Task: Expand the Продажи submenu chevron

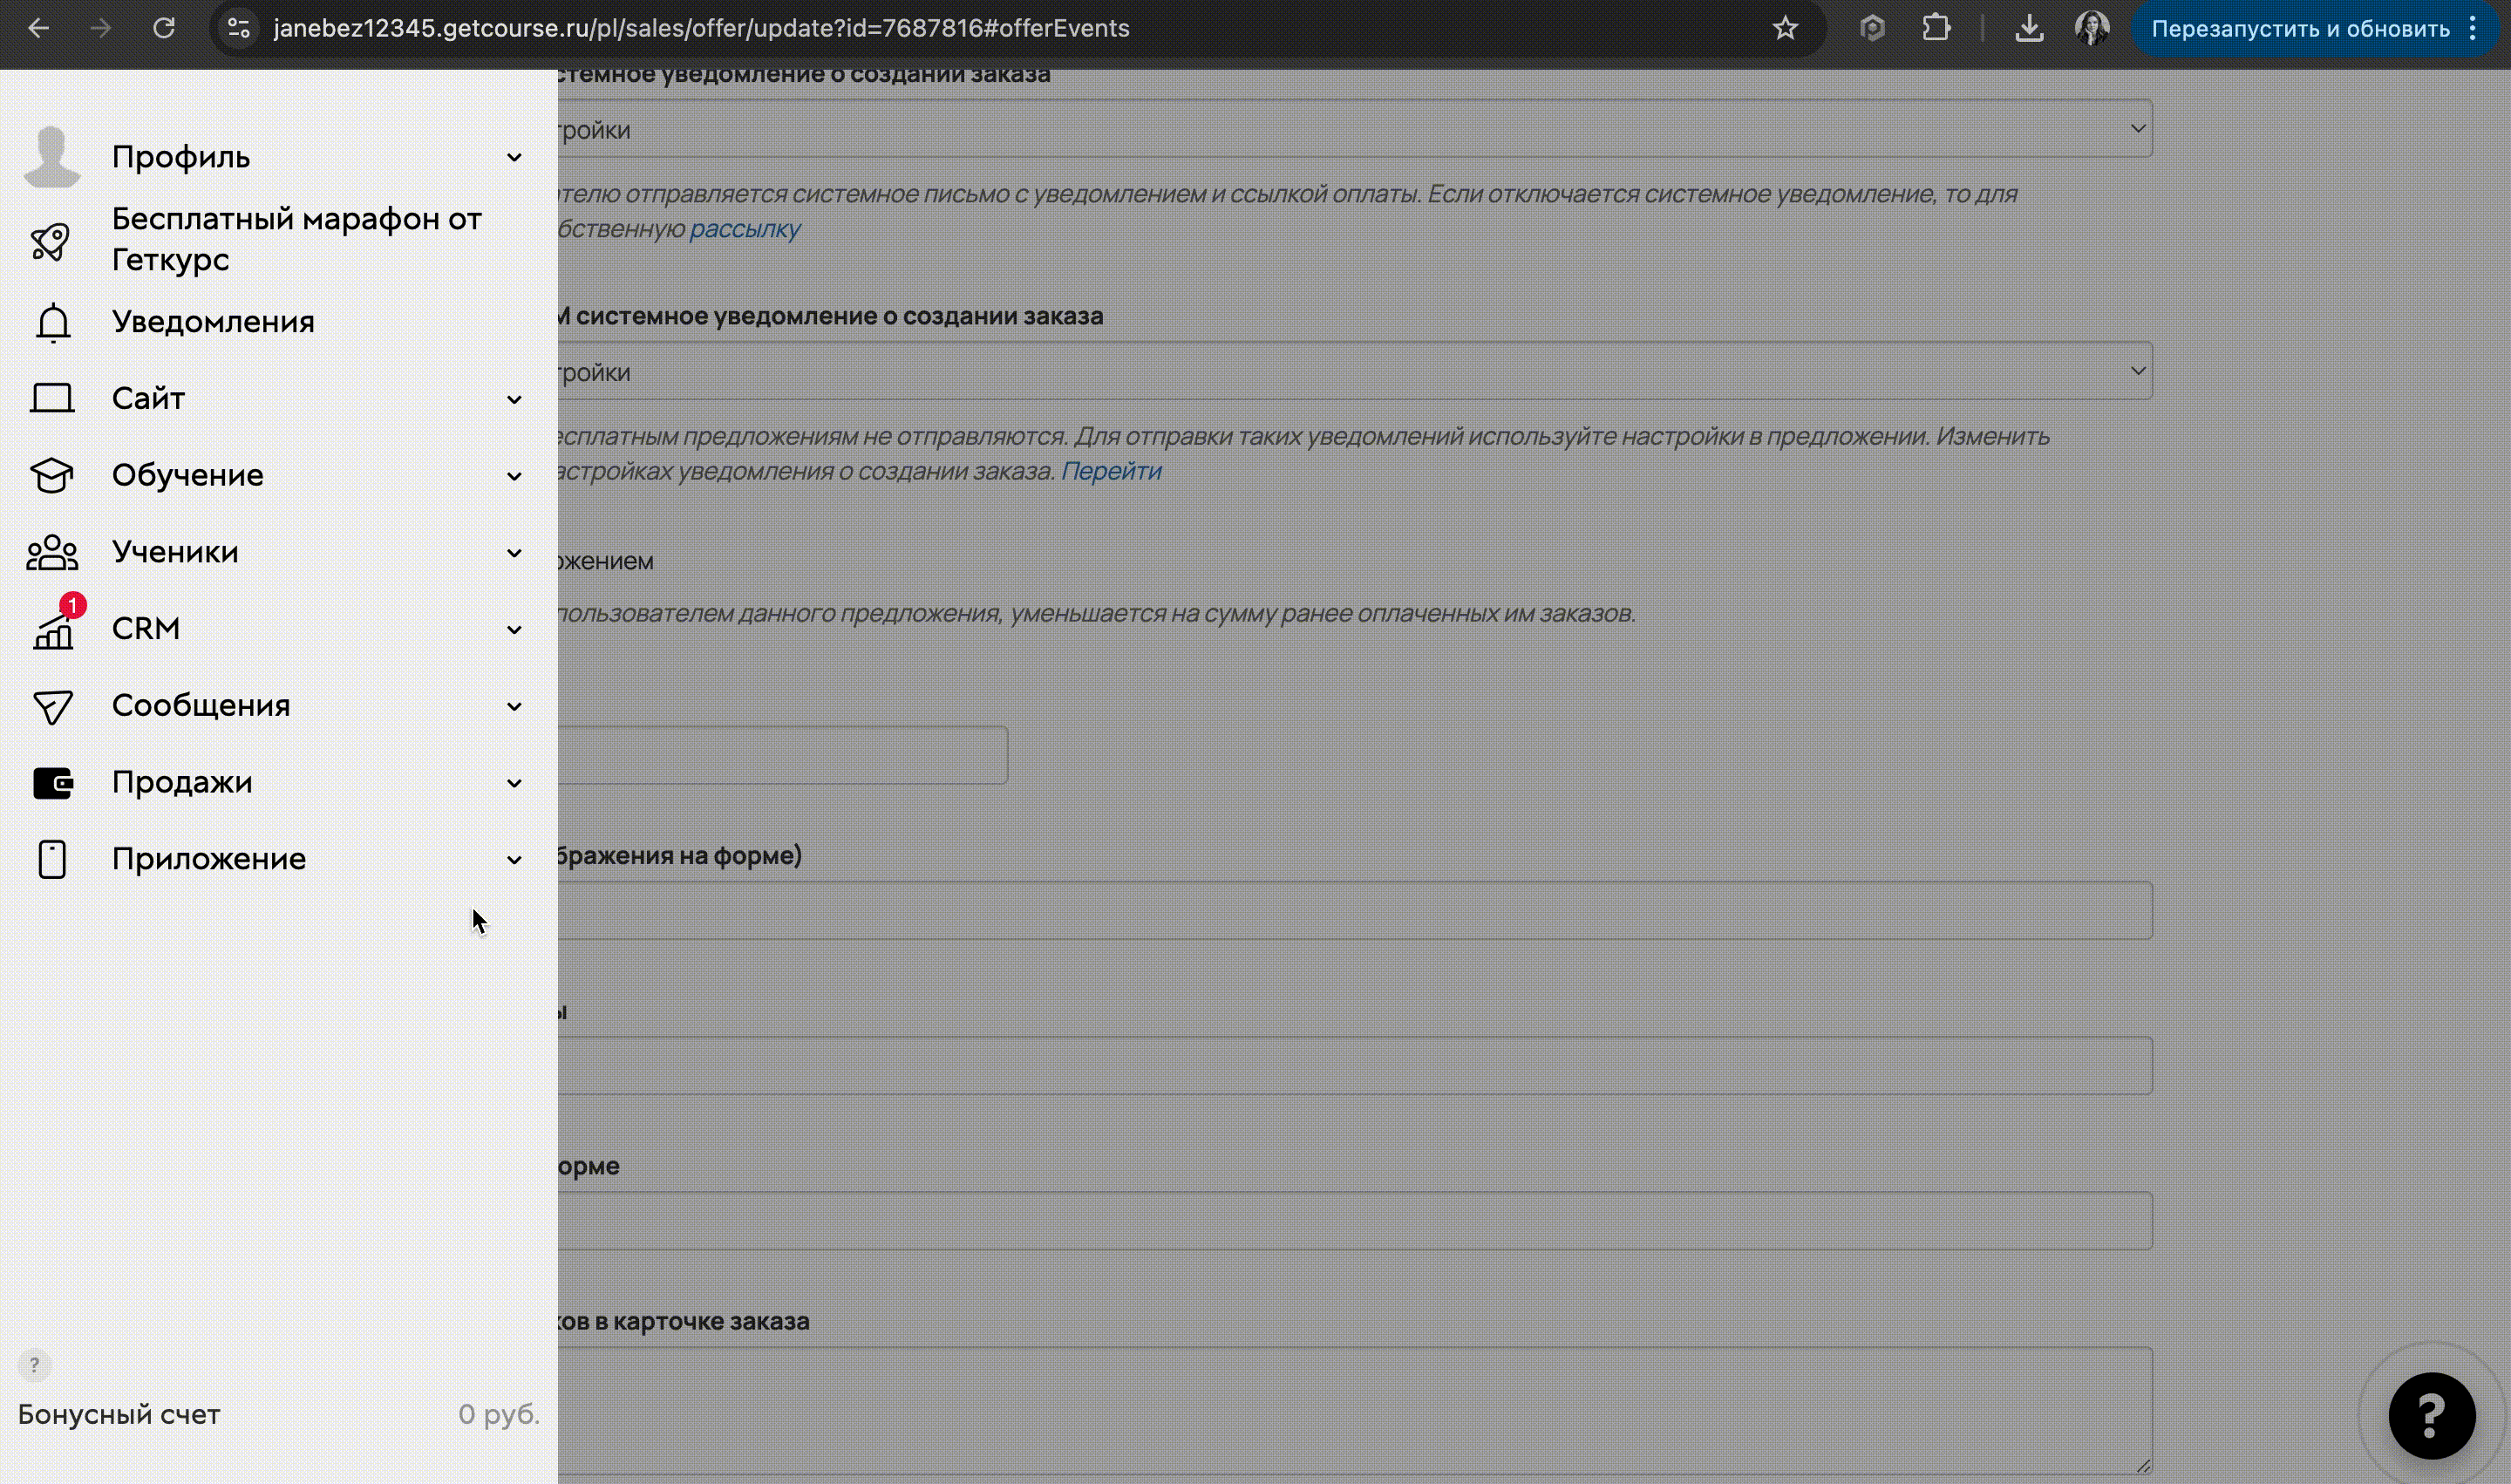Action: click(x=514, y=783)
